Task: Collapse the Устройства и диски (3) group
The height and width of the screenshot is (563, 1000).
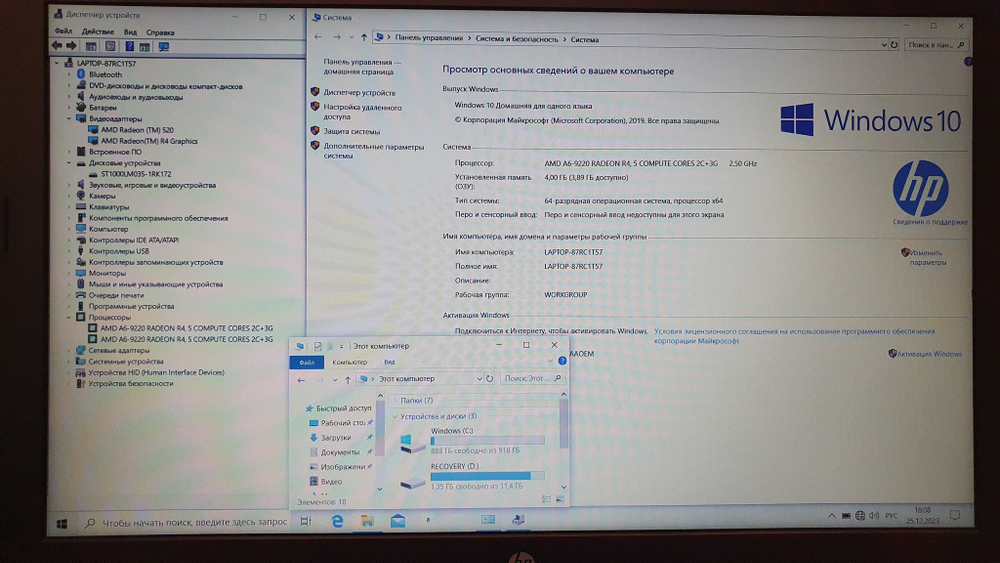Action: tap(395, 416)
